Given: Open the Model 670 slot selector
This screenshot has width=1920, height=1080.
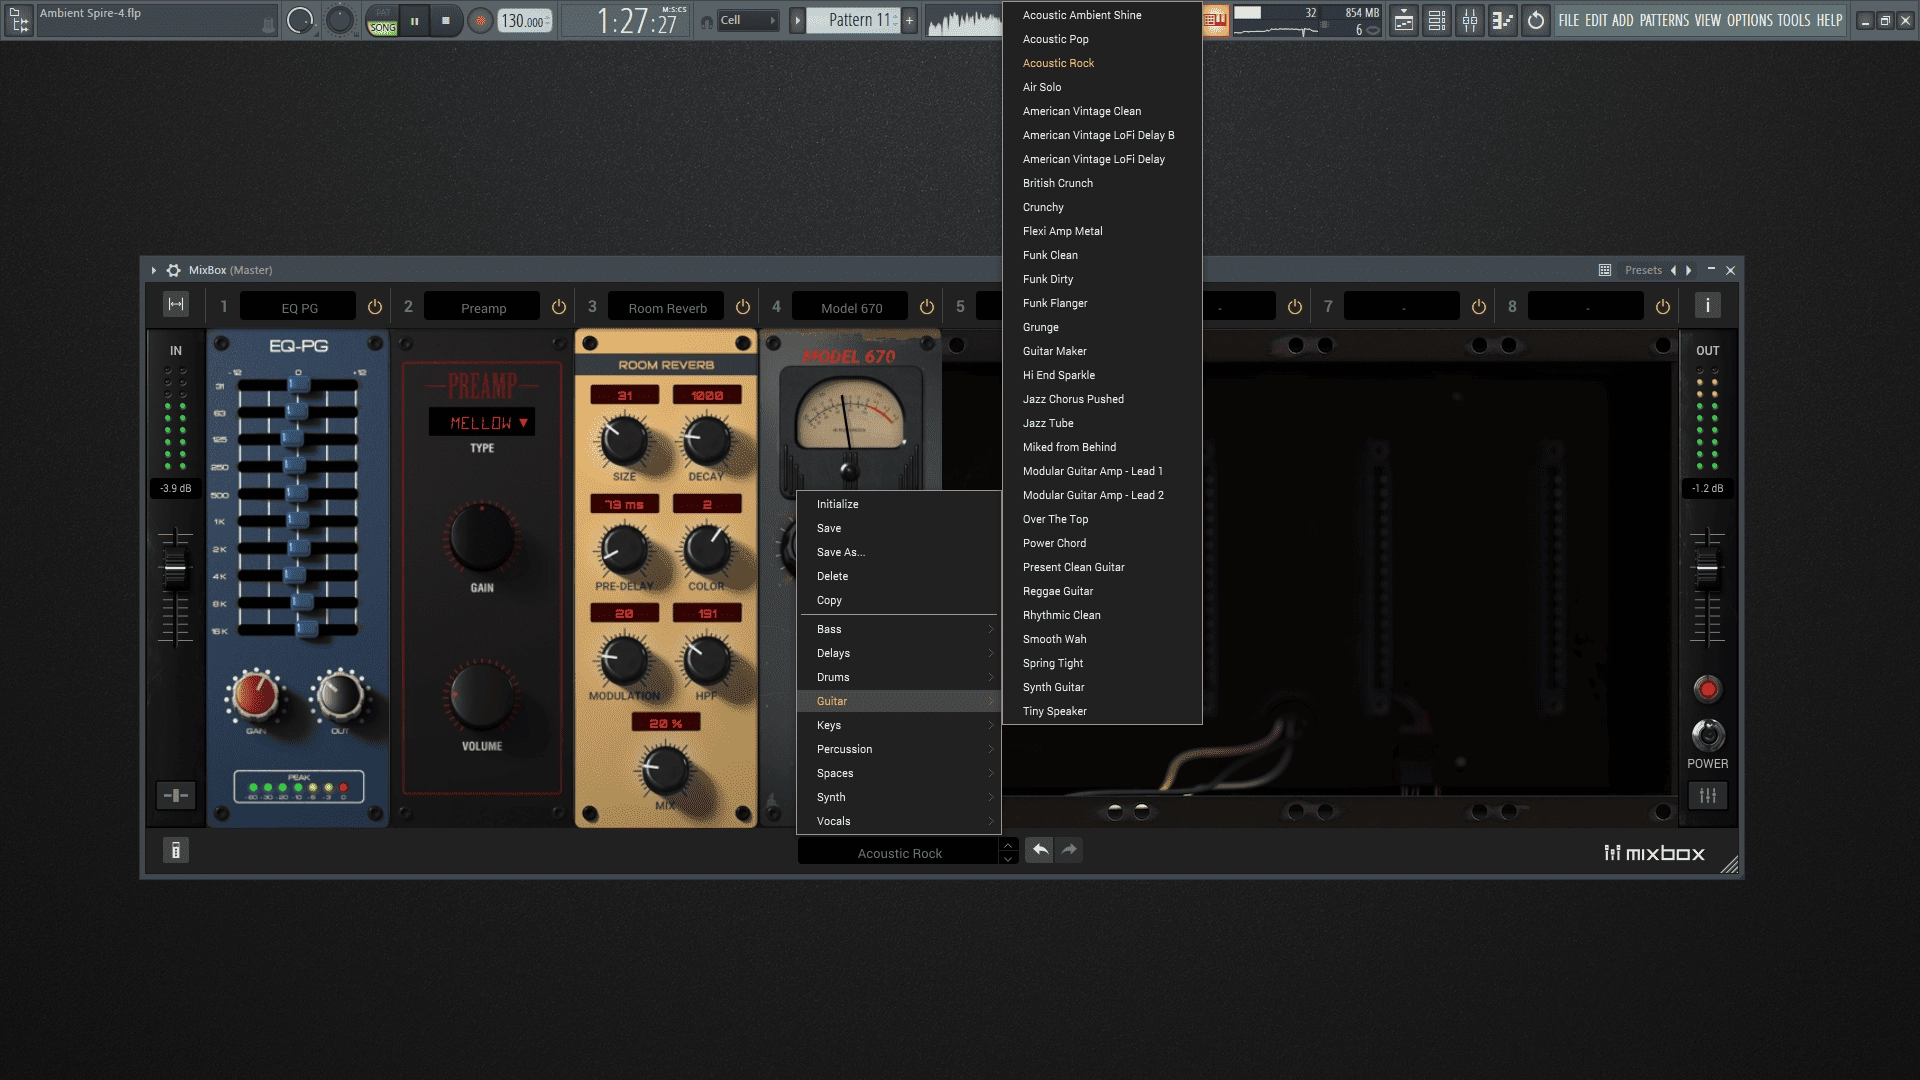Looking at the screenshot, I should [851, 307].
